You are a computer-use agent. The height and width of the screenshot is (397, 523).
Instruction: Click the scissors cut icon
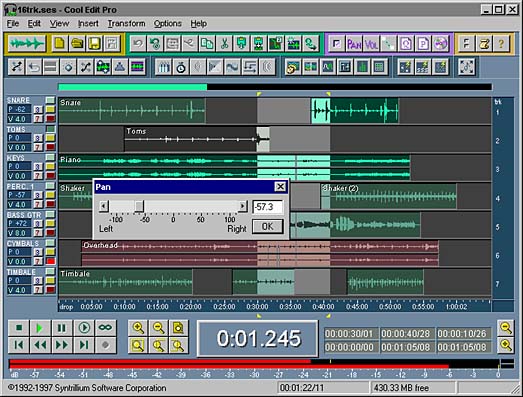click(224, 44)
